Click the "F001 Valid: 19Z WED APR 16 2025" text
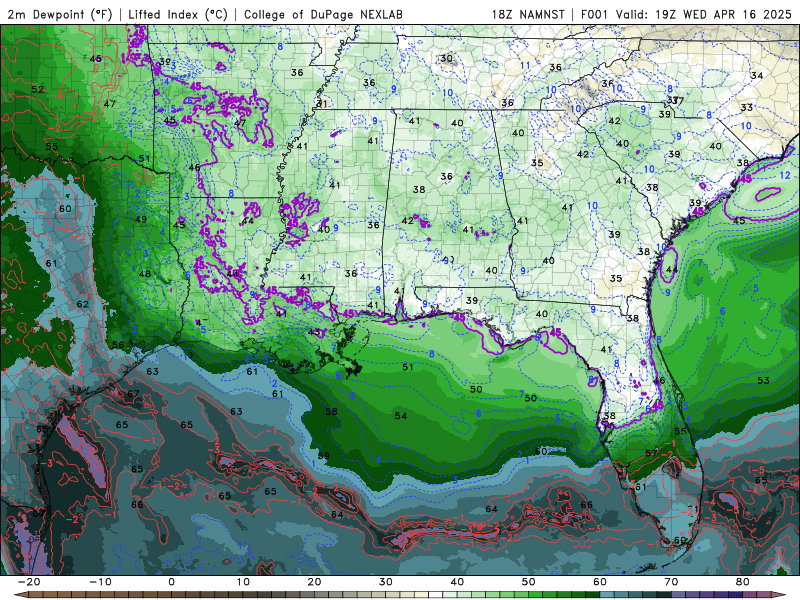This screenshot has width=800, height=600. [686, 14]
